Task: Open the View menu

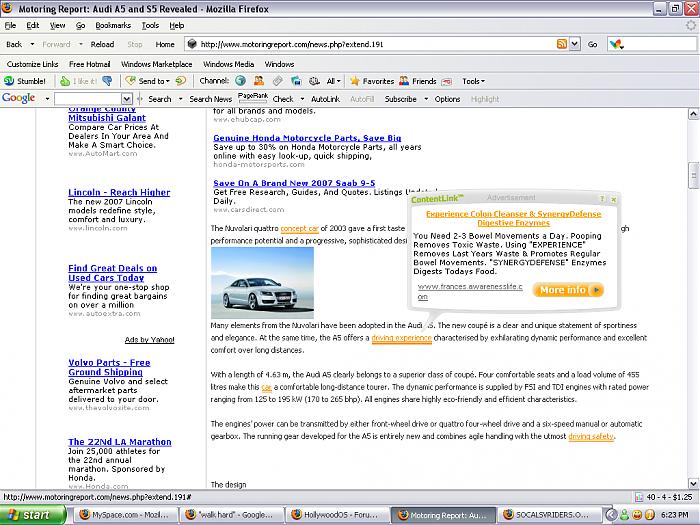Action: [x=57, y=25]
